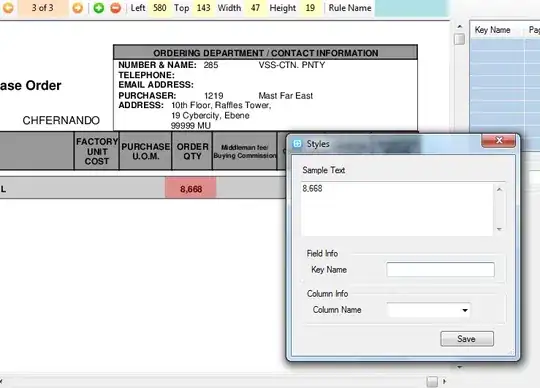Viewport: 540px width, 388px height.
Task: Click the Key Name column header in grid
Action: tap(492, 30)
